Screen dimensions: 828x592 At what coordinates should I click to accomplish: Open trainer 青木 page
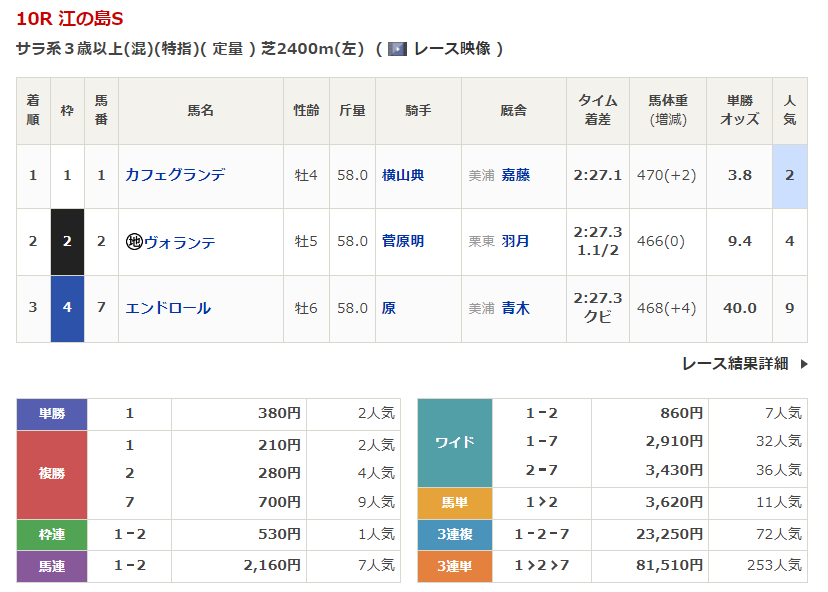(x=516, y=308)
